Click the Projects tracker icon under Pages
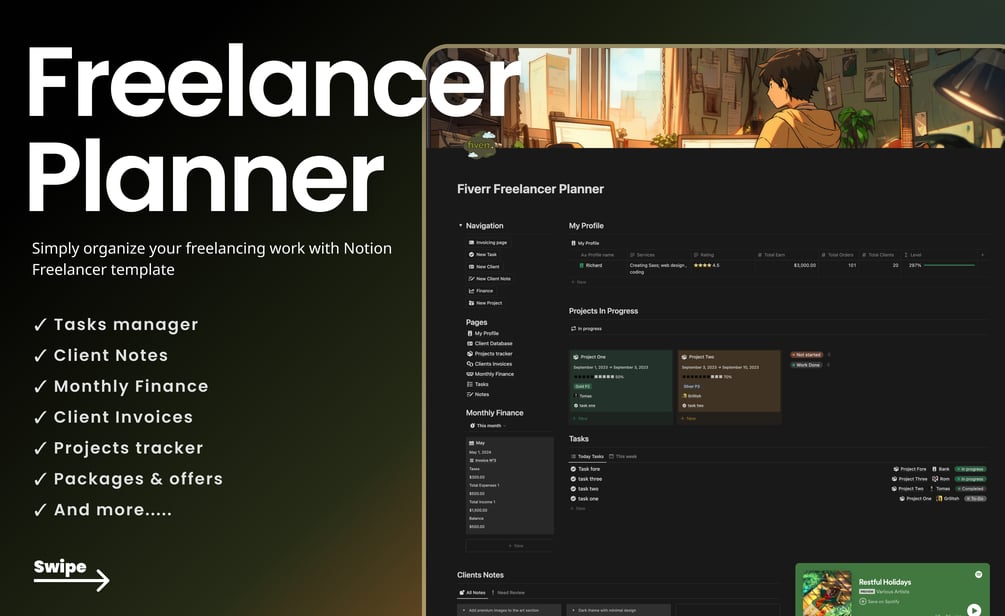This screenshot has width=1005, height=616. click(470, 354)
